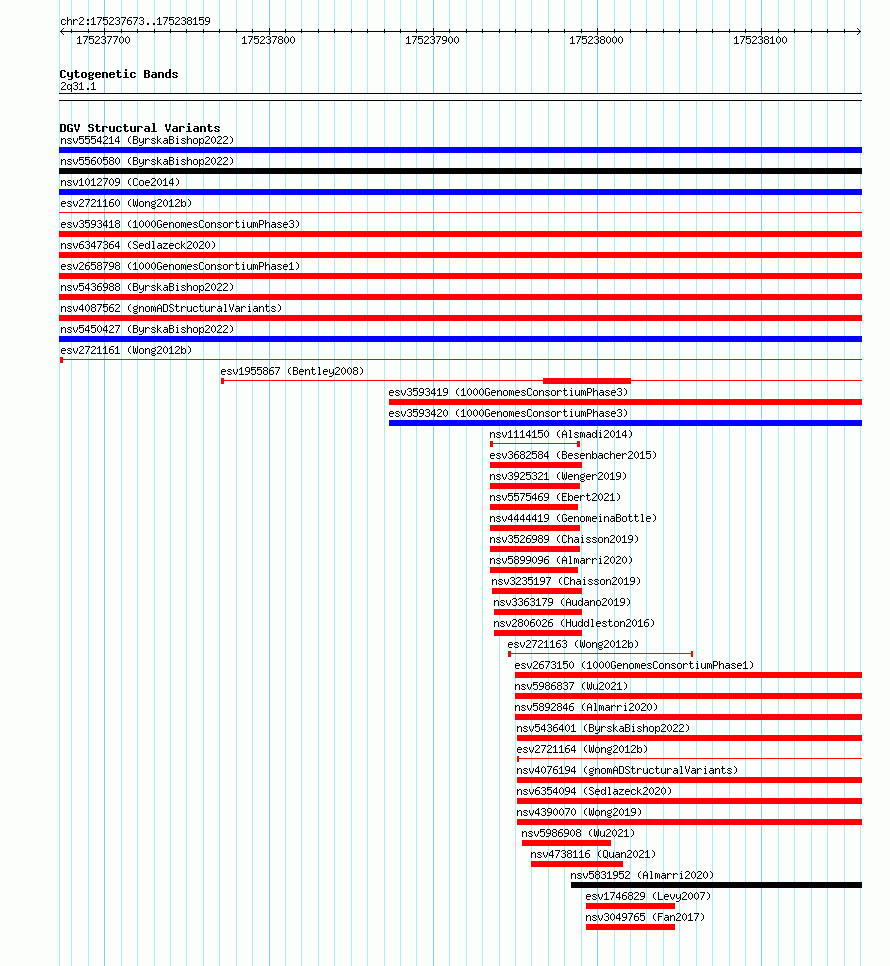Click the blue bar of nsv5554214

click(x=461, y=150)
